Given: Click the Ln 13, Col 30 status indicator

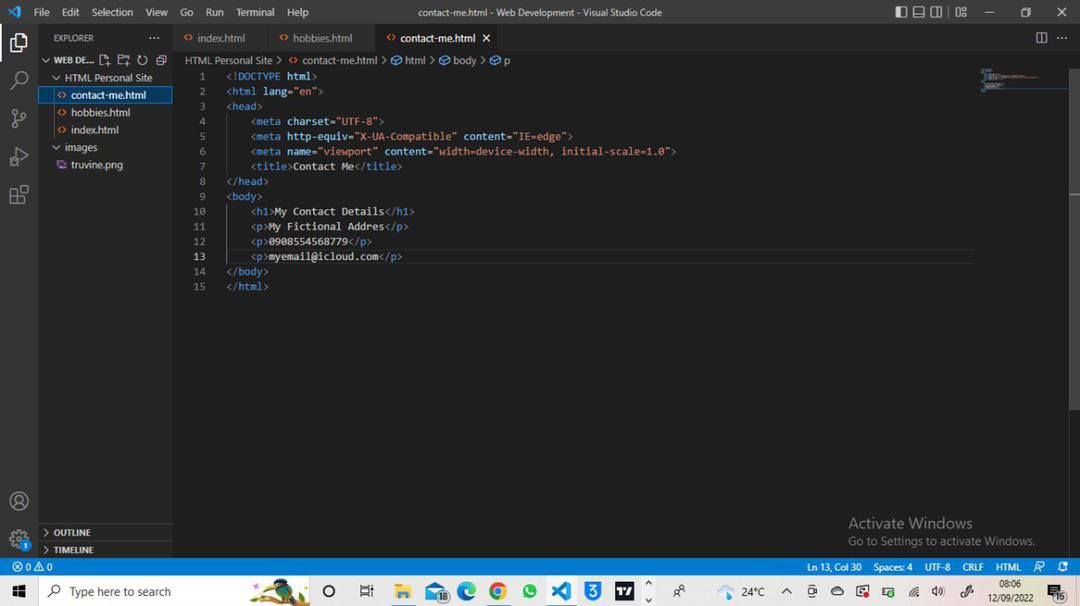Looking at the screenshot, I should (834, 567).
